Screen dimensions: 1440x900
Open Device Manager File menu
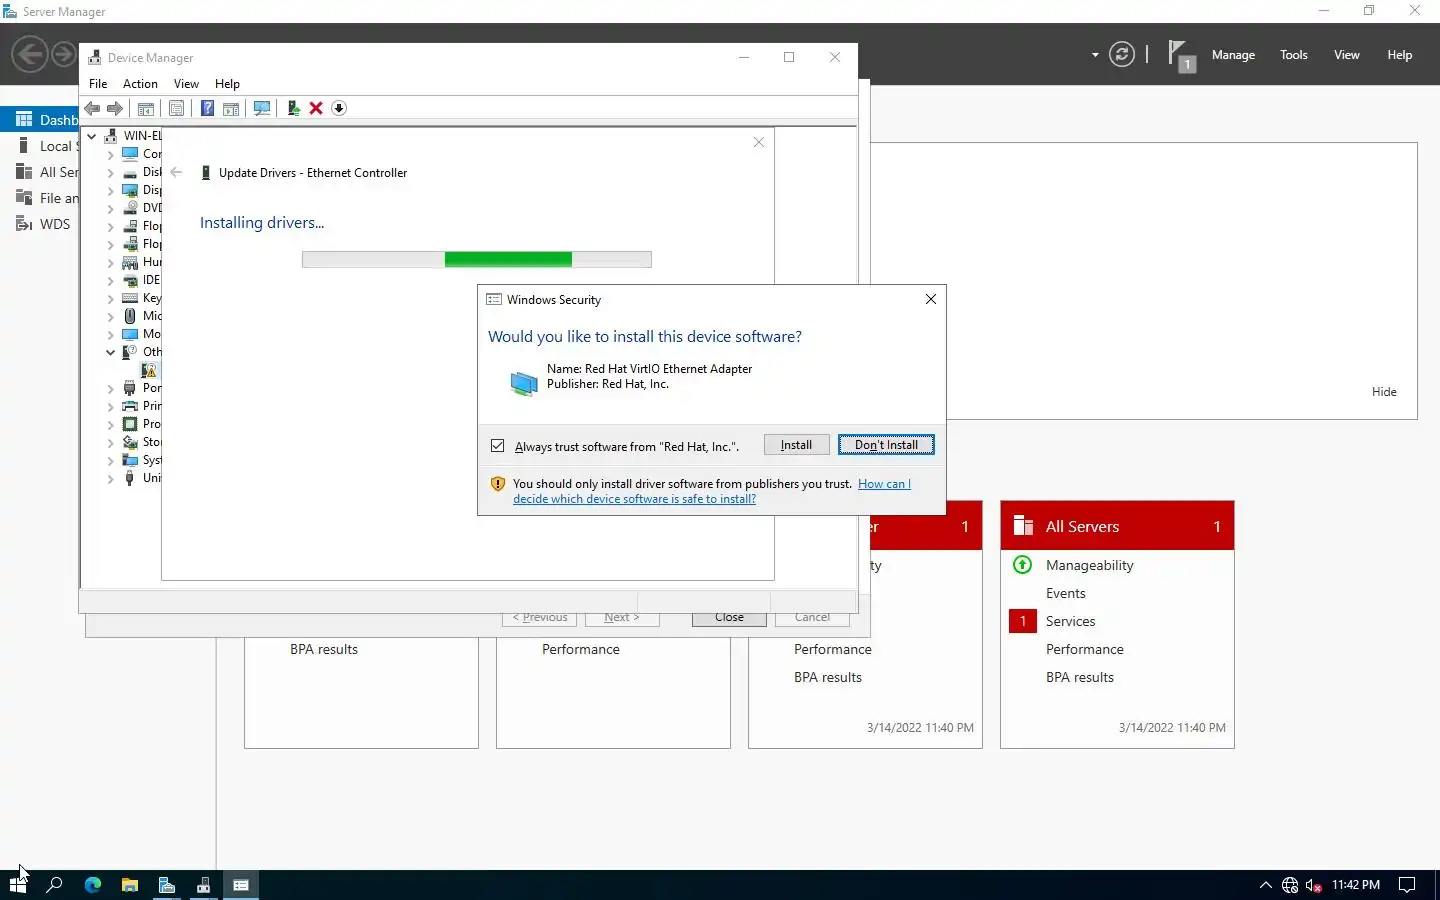(98, 84)
